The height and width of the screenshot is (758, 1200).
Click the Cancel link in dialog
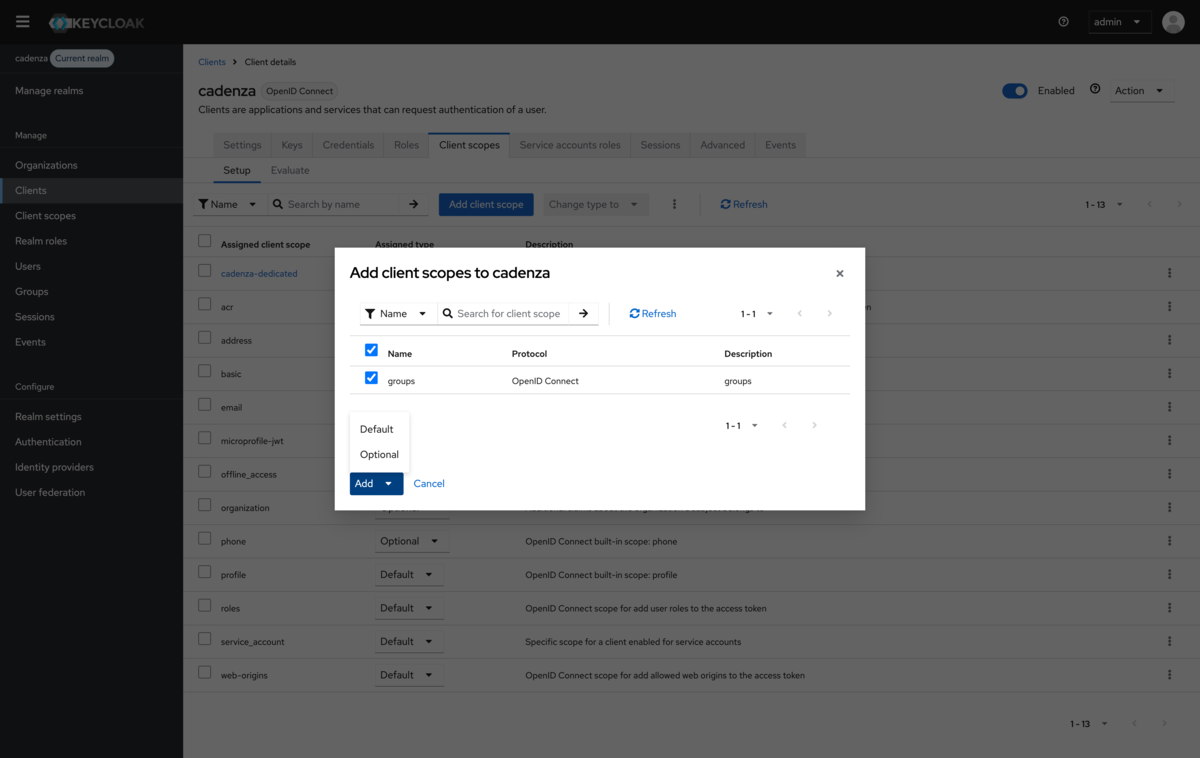point(429,484)
